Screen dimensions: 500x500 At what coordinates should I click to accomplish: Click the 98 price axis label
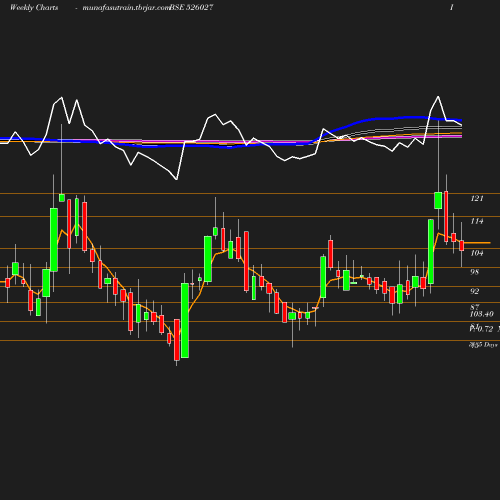(x=474, y=272)
